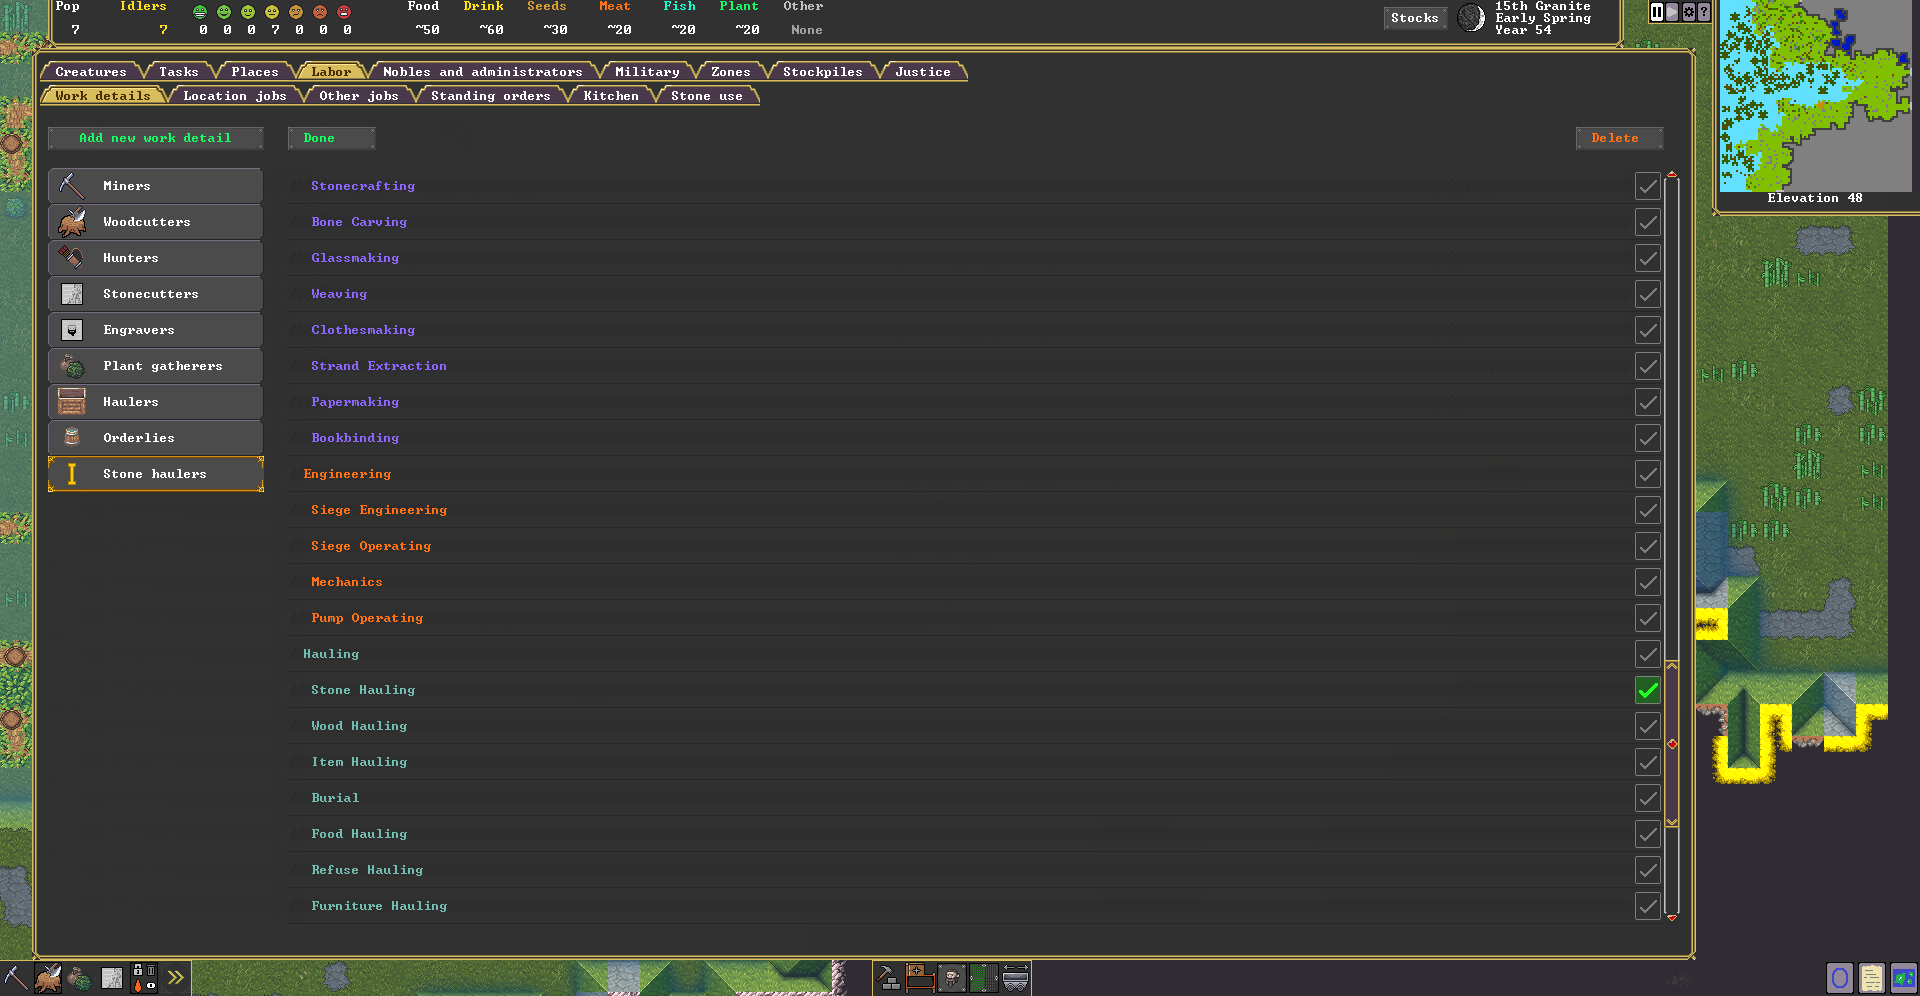Expand more designation tools with double arrow
1920x996 pixels.
(x=176, y=977)
